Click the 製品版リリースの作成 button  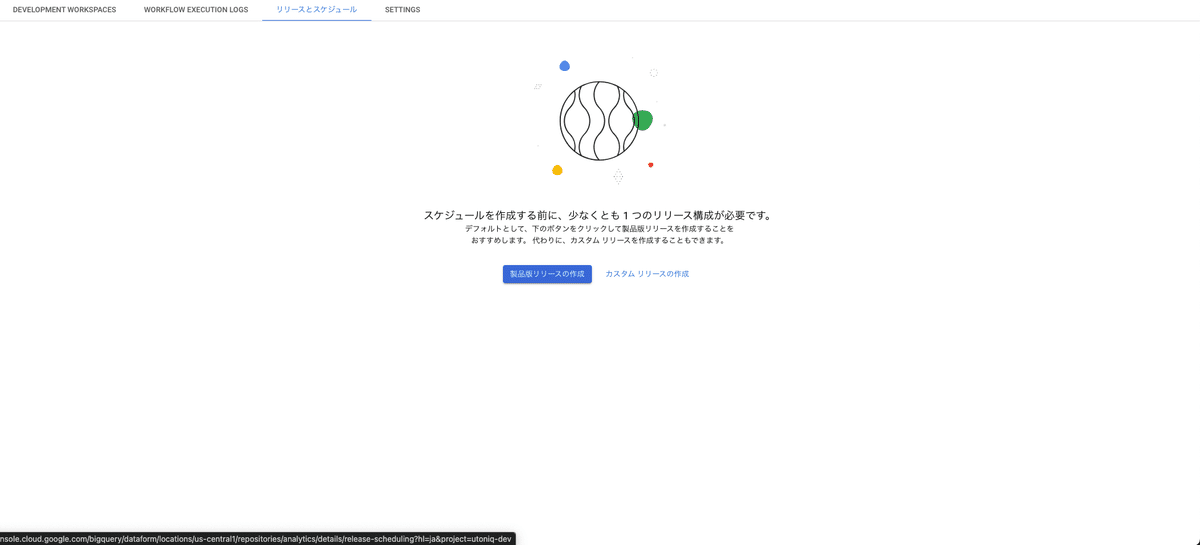point(547,274)
